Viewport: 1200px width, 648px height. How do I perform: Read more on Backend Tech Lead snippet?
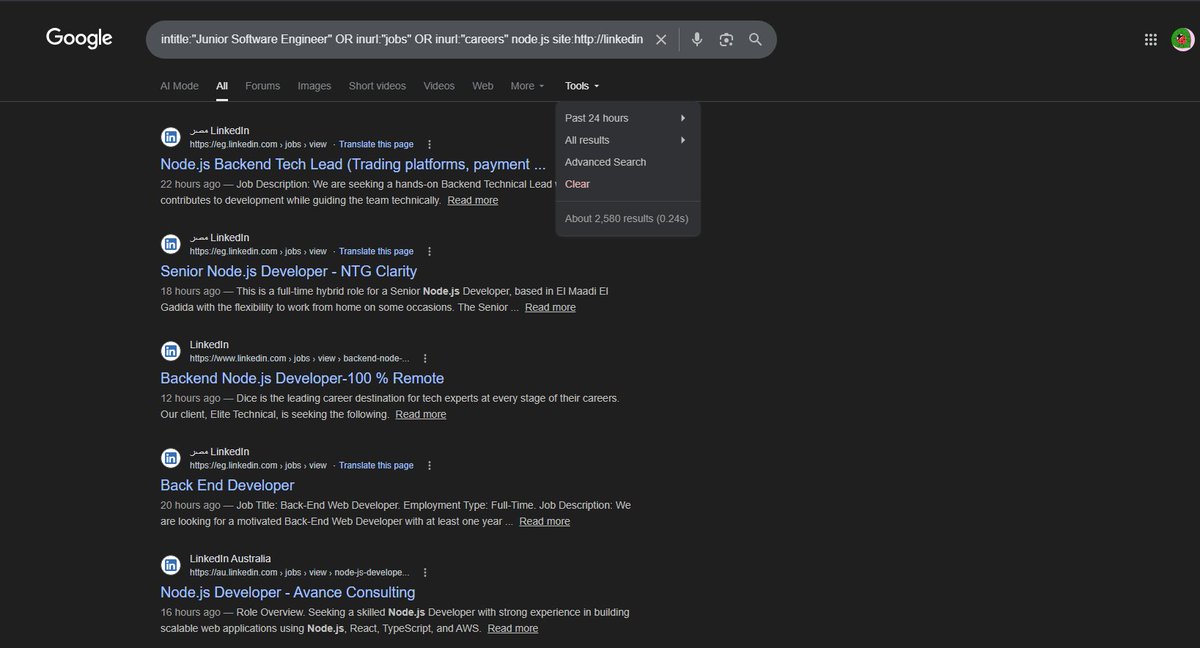coord(473,200)
